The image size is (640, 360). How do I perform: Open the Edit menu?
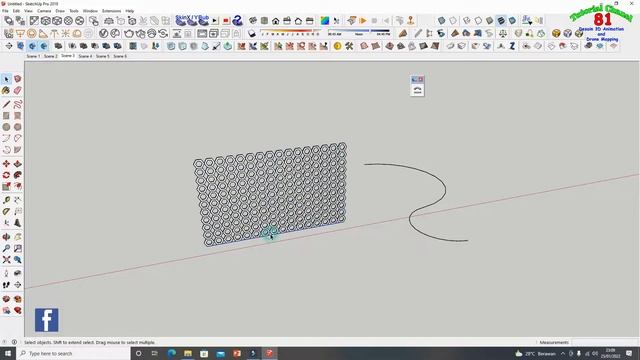[16, 11]
